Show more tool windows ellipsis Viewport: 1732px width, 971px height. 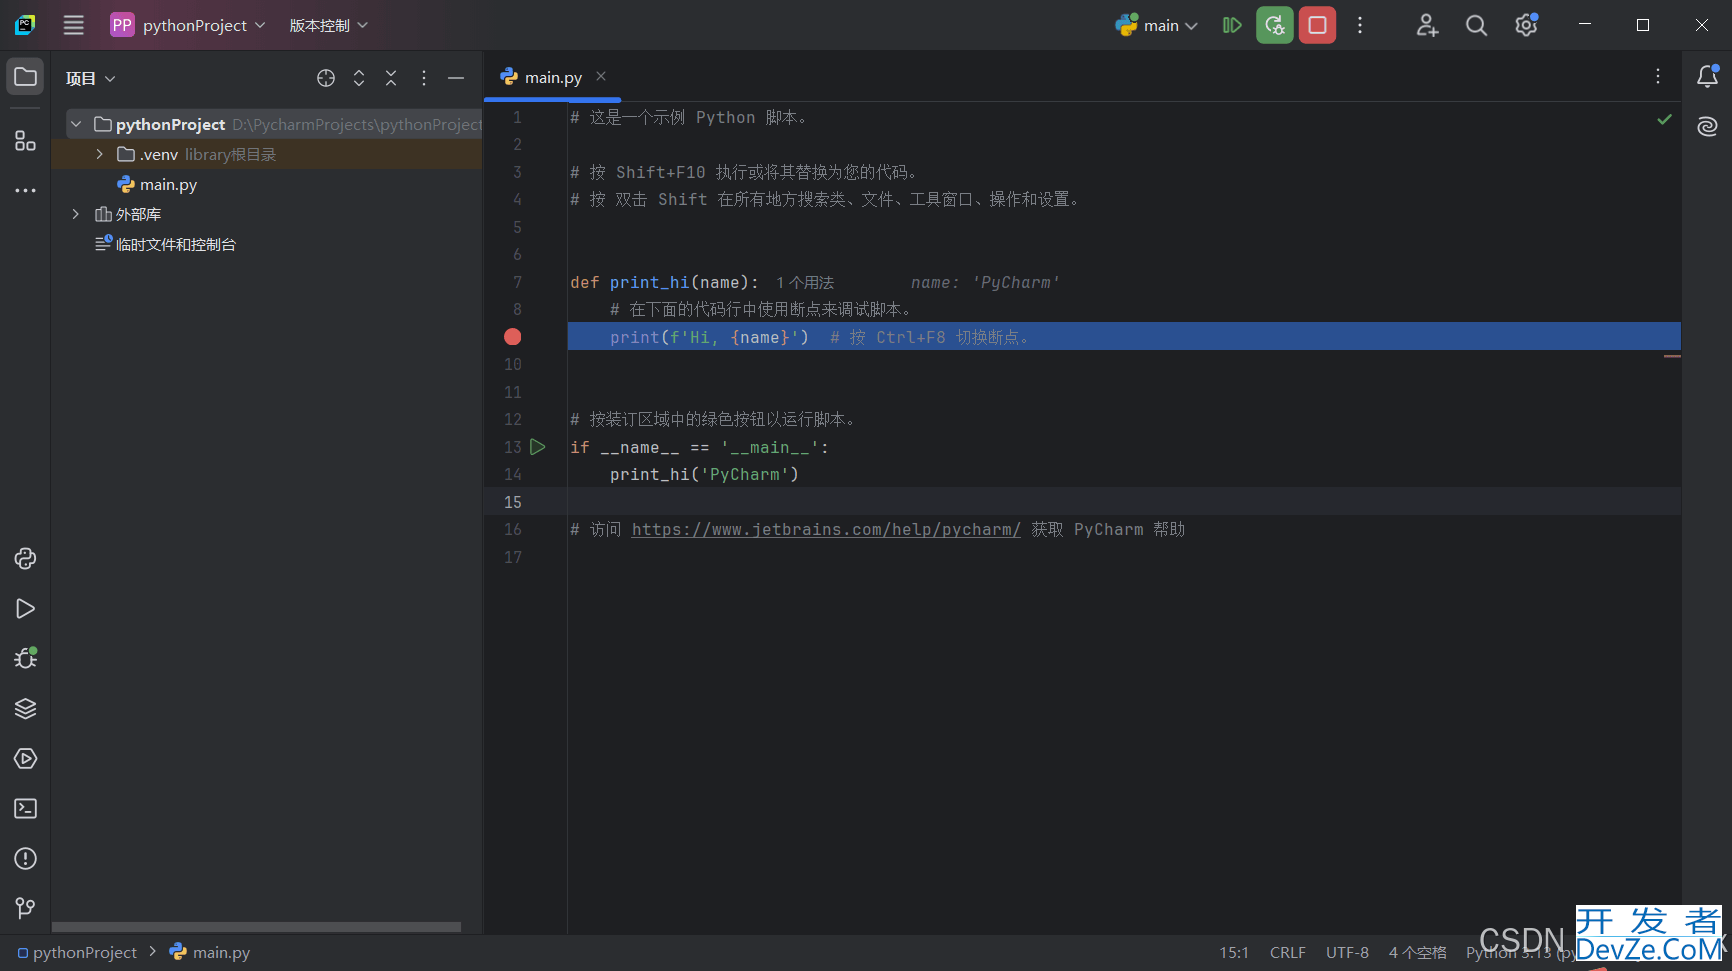25,190
